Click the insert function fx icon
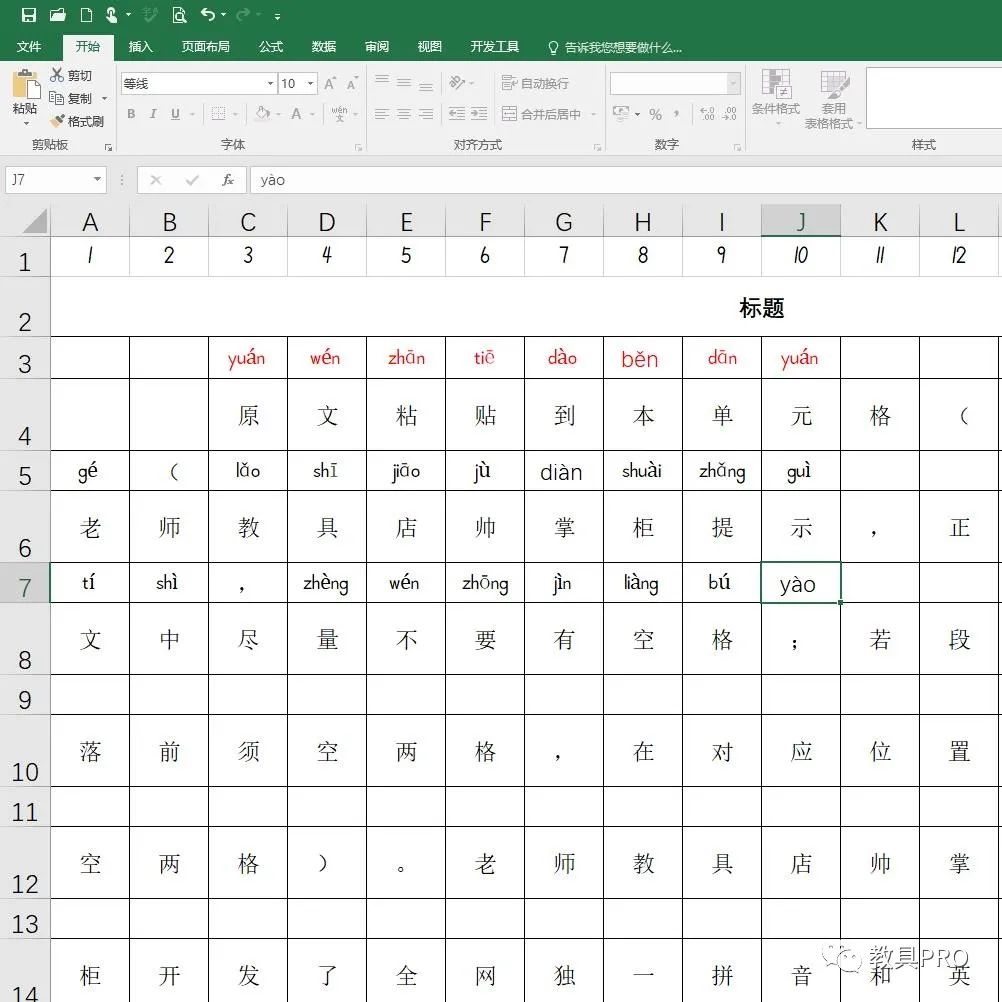Image resolution: width=1002 pixels, height=1002 pixels. (x=228, y=180)
